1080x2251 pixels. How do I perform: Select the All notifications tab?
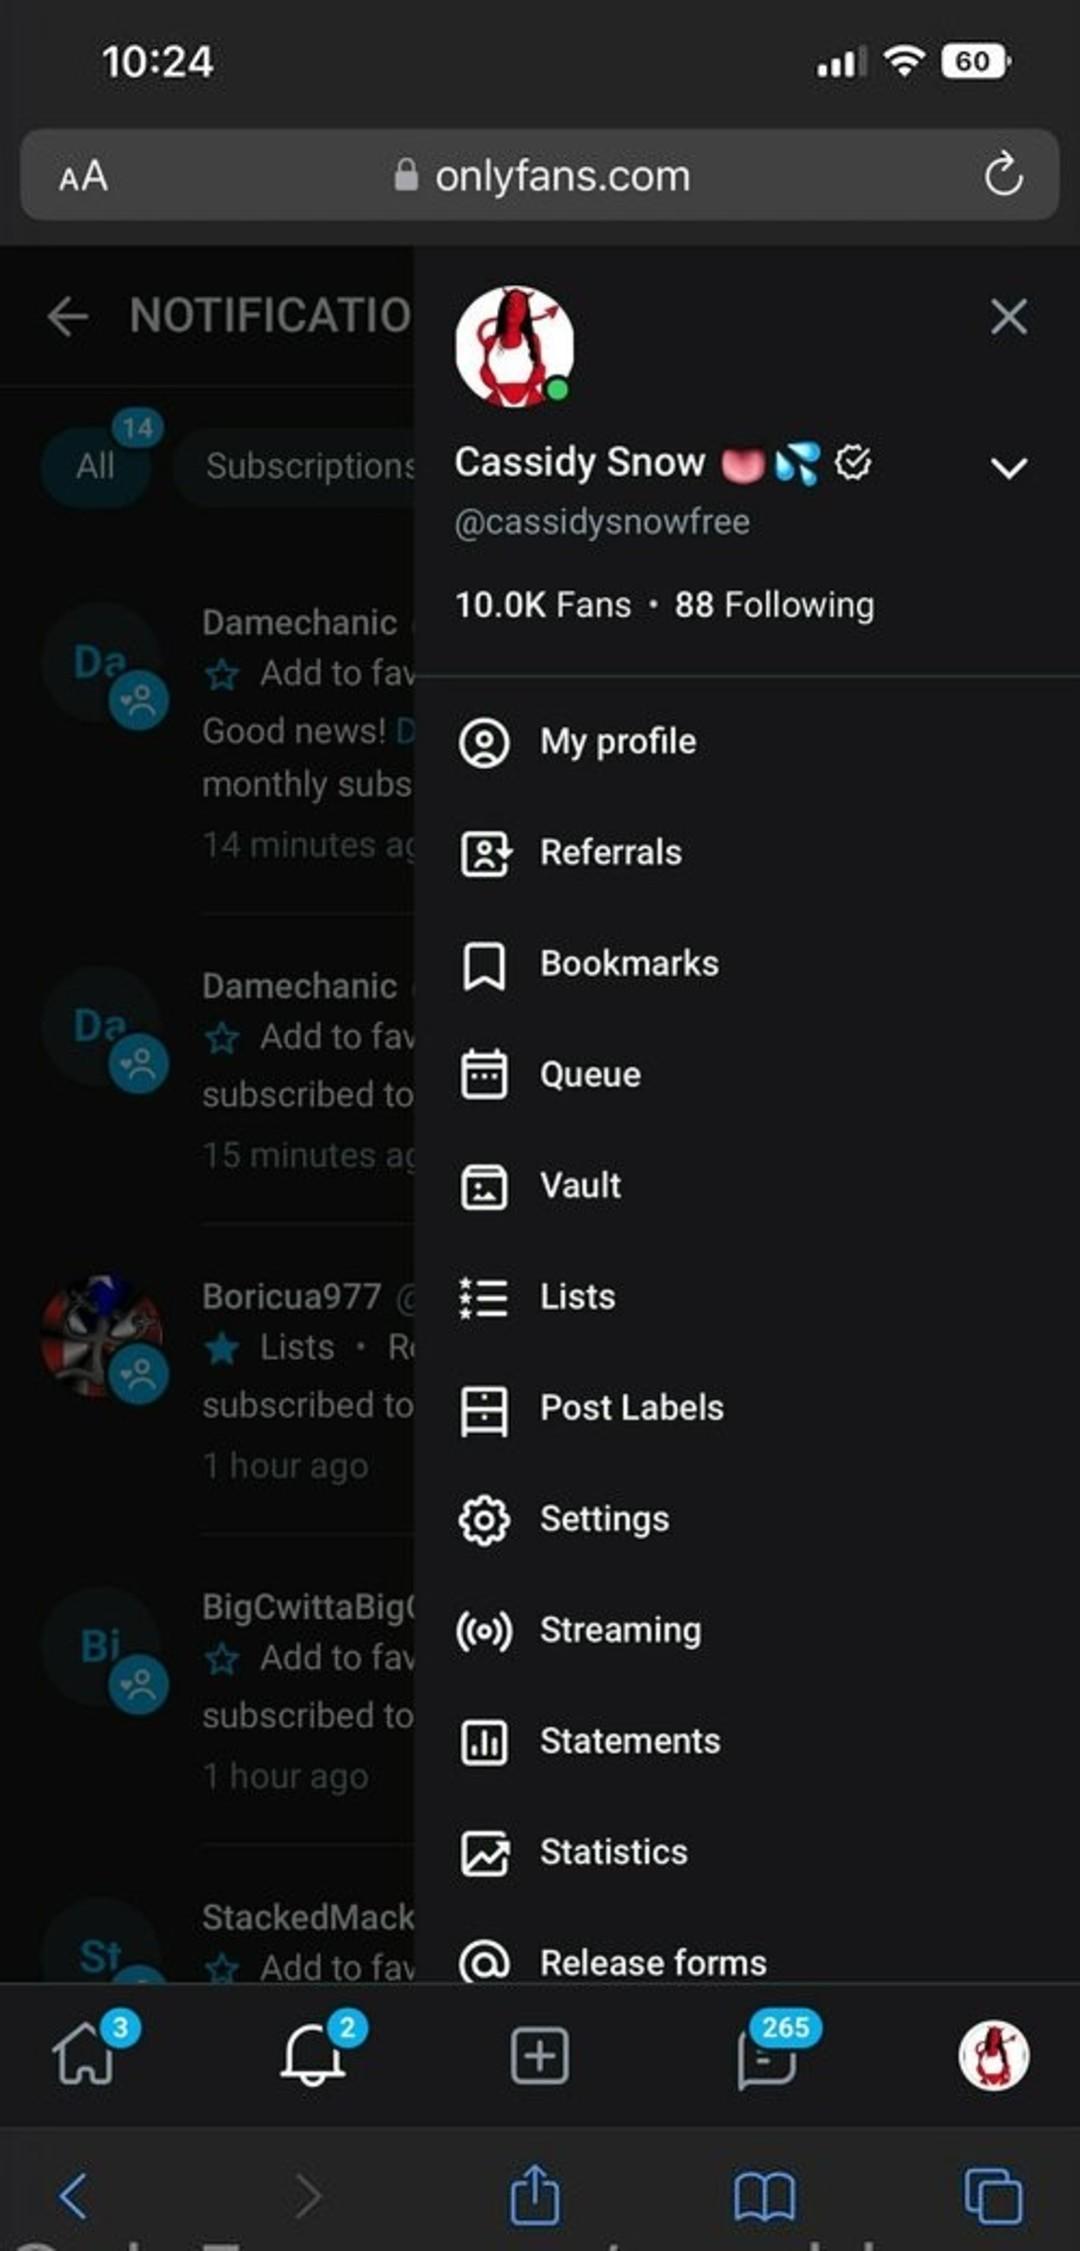tap(96, 466)
